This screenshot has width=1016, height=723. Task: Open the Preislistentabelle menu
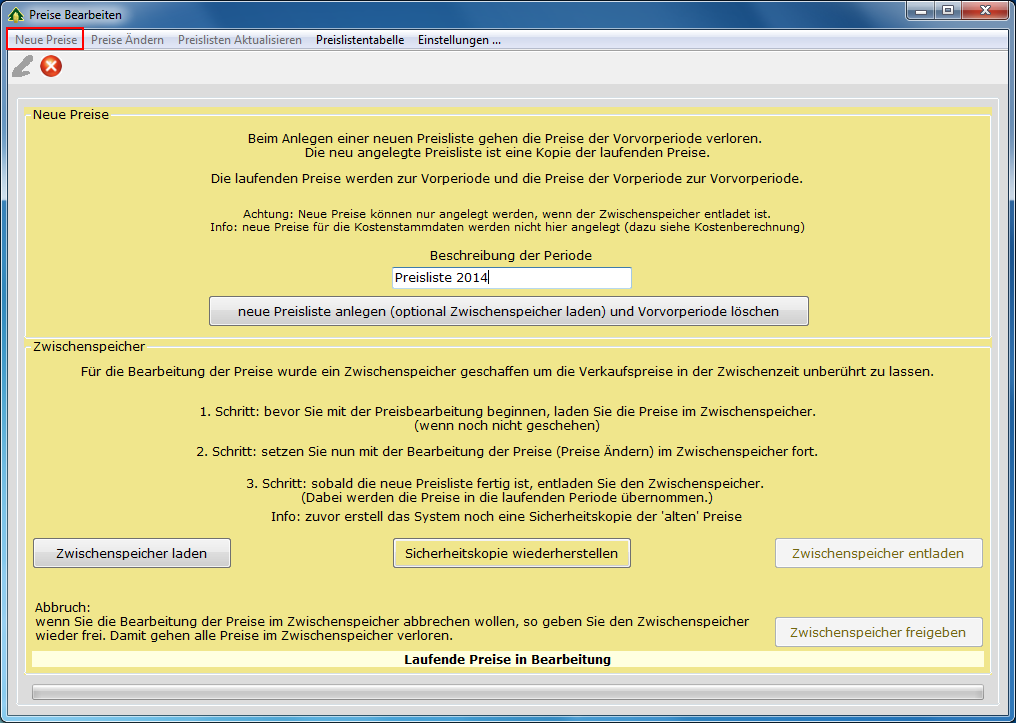pyautogui.click(x=360, y=40)
